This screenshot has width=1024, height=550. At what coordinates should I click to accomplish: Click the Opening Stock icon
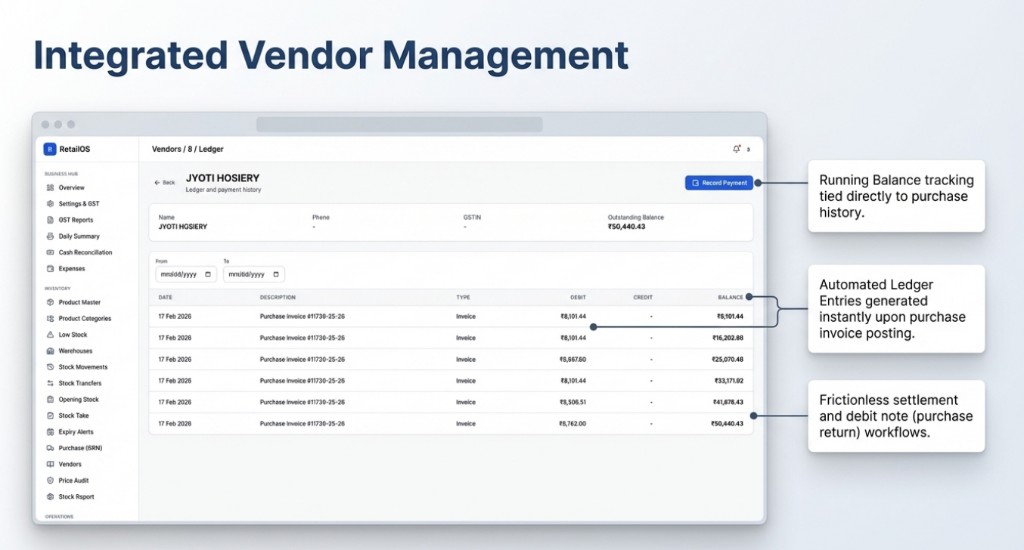coord(50,399)
